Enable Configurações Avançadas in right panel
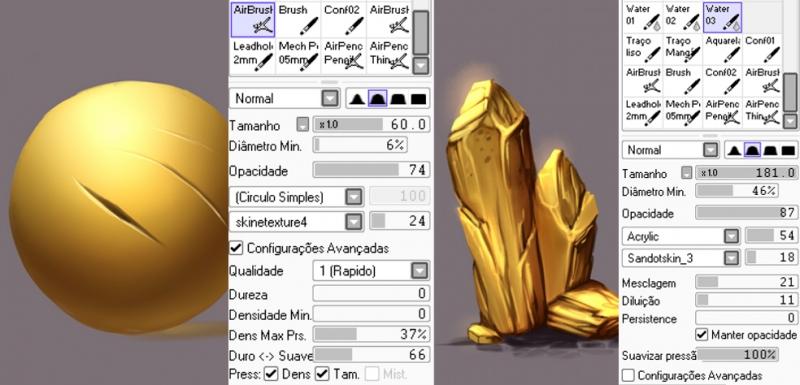The height and width of the screenshot is (385, 800). click(629, 375)
